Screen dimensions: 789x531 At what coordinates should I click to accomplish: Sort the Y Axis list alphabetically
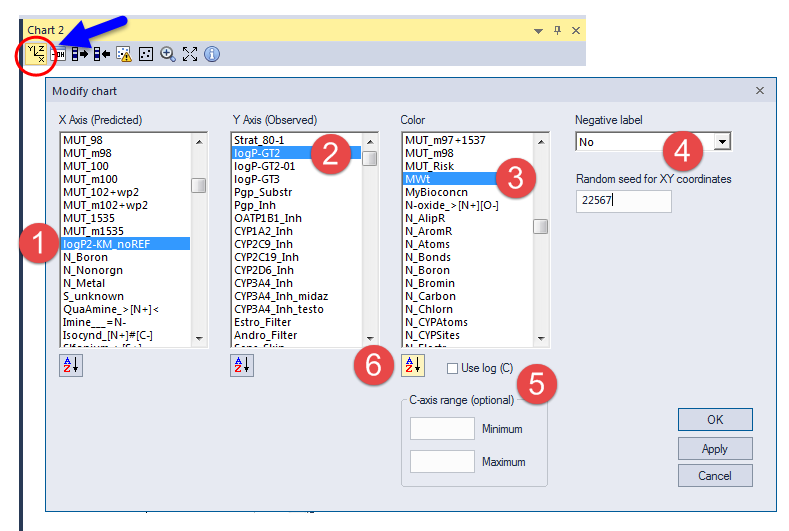[242, 365]
